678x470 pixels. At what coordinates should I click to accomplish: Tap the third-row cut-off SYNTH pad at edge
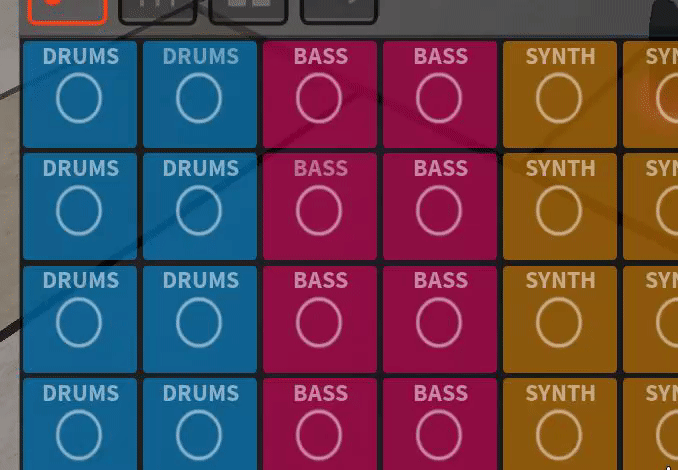(651, 319)
